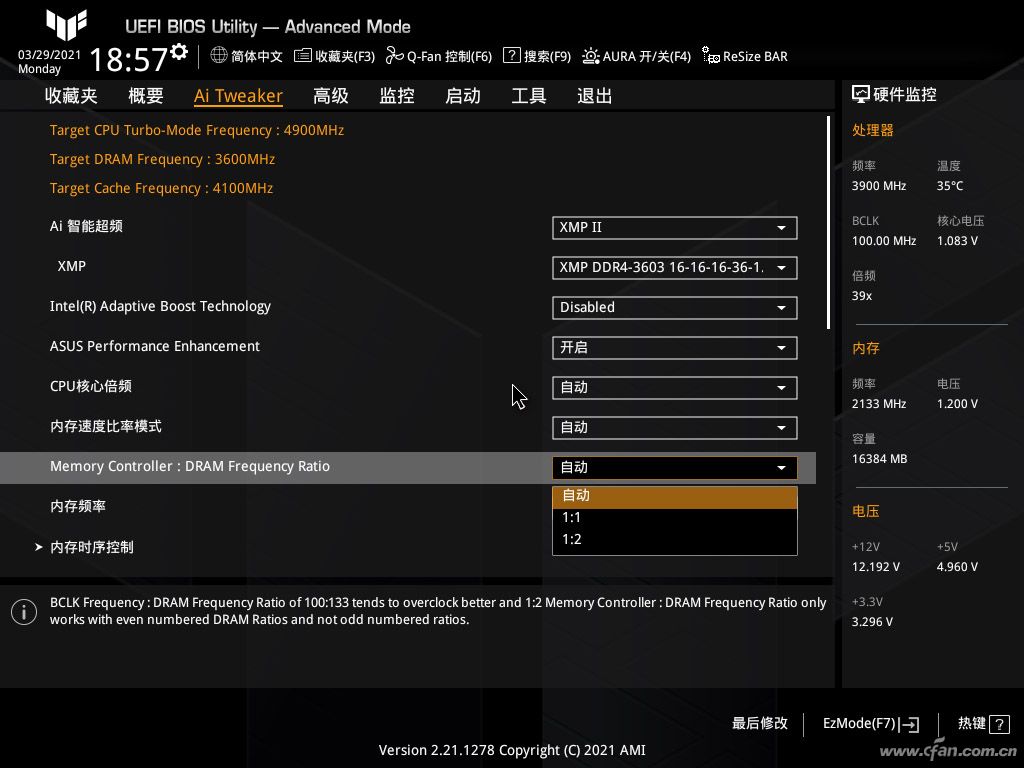Viewport: 1024px width, 768px height.
Task: Open the 概要 tab
Action: tap(146, 96)
